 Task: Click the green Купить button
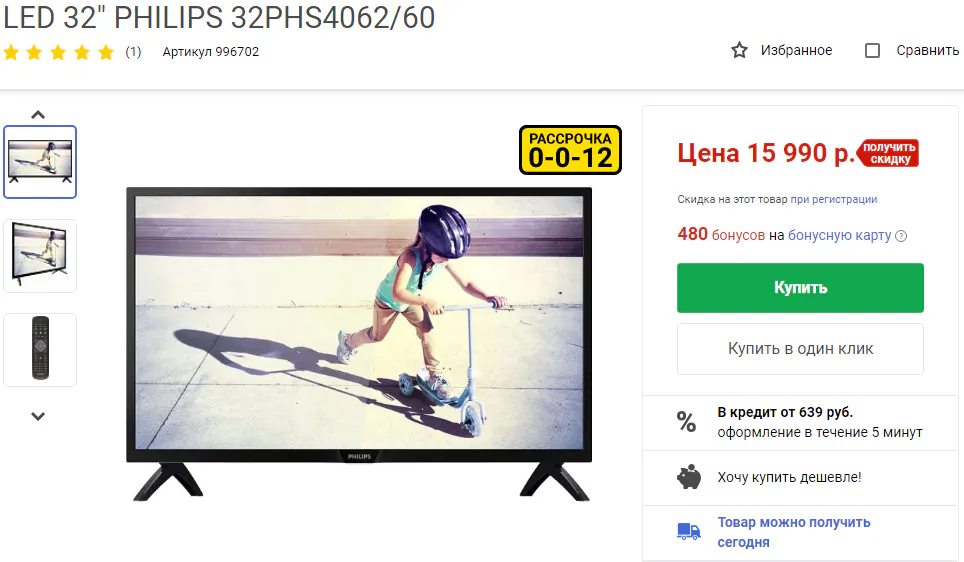(x=800, y=288)
